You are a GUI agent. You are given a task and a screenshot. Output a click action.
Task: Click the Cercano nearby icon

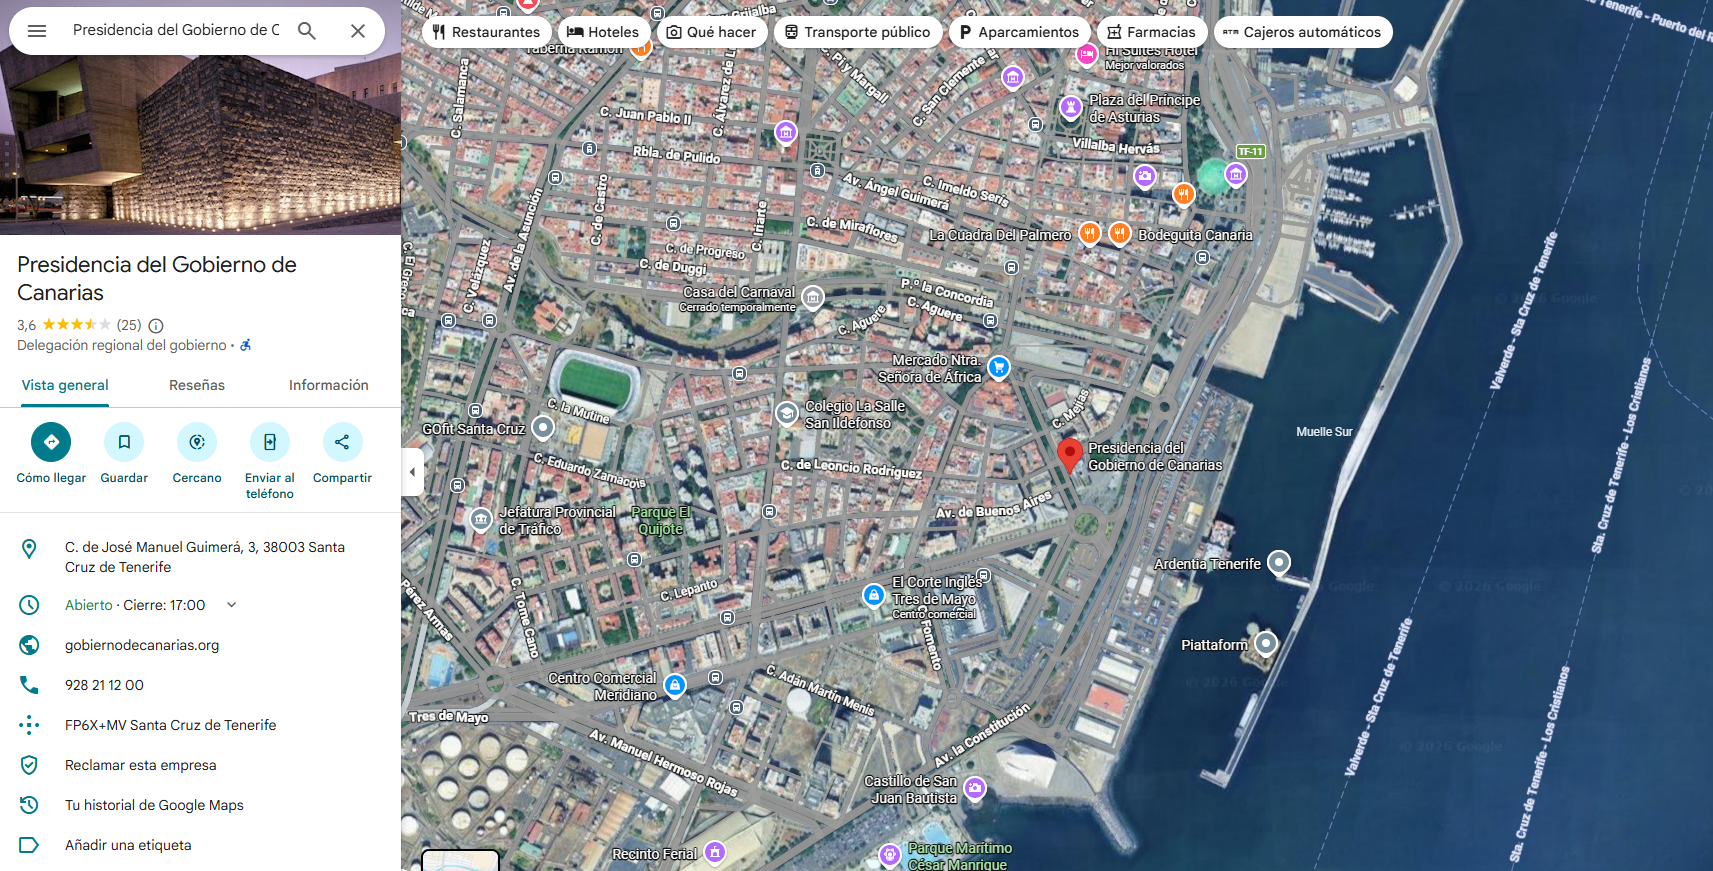click(x=197, y=442)
